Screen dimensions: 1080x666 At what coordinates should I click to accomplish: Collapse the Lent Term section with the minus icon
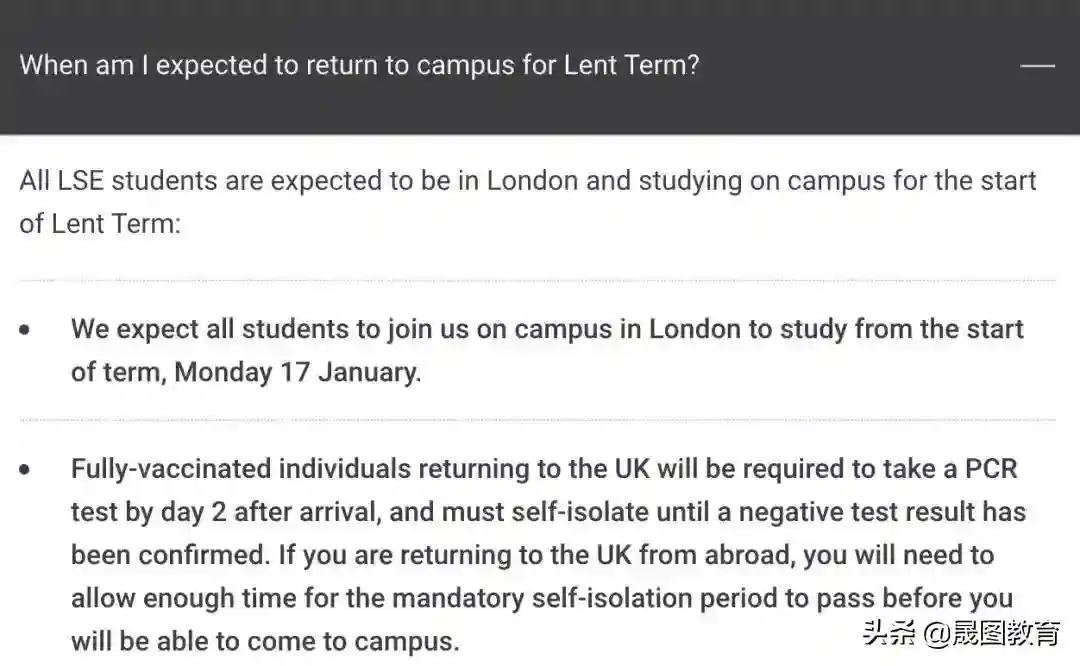point(1037,66)
